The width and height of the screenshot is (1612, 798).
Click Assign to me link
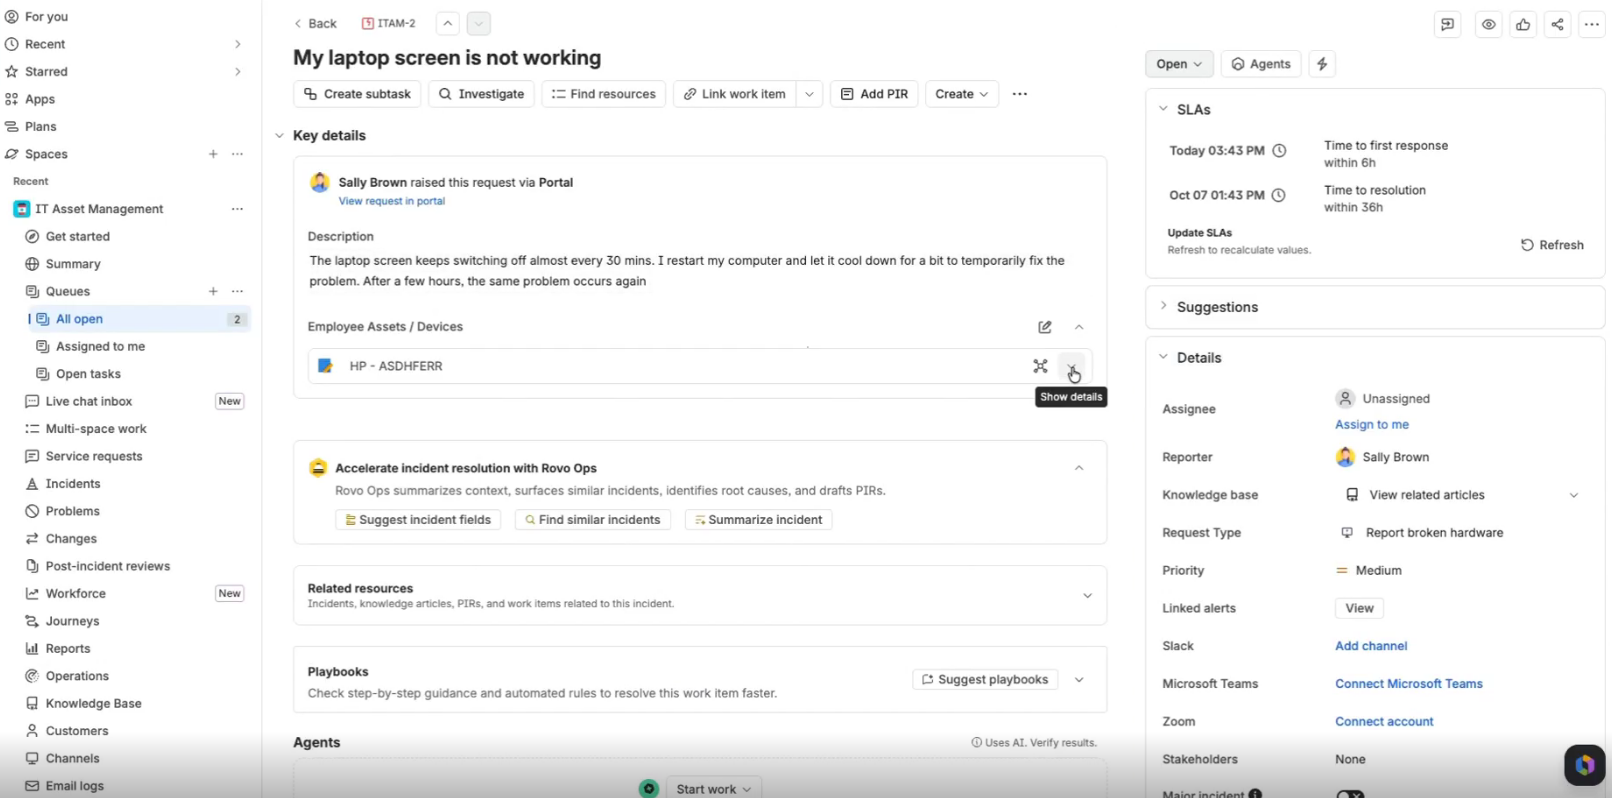[1372, 425]
